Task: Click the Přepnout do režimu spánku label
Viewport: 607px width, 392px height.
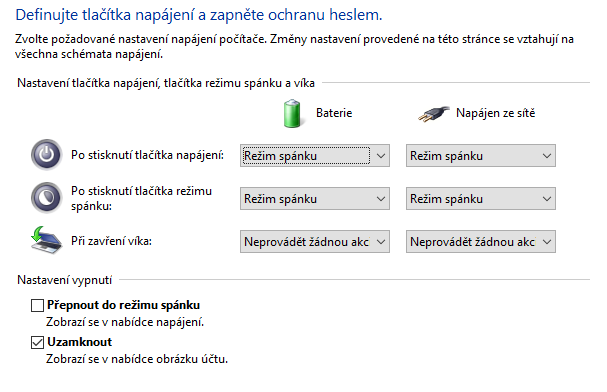Action: [x=123, y=305]
